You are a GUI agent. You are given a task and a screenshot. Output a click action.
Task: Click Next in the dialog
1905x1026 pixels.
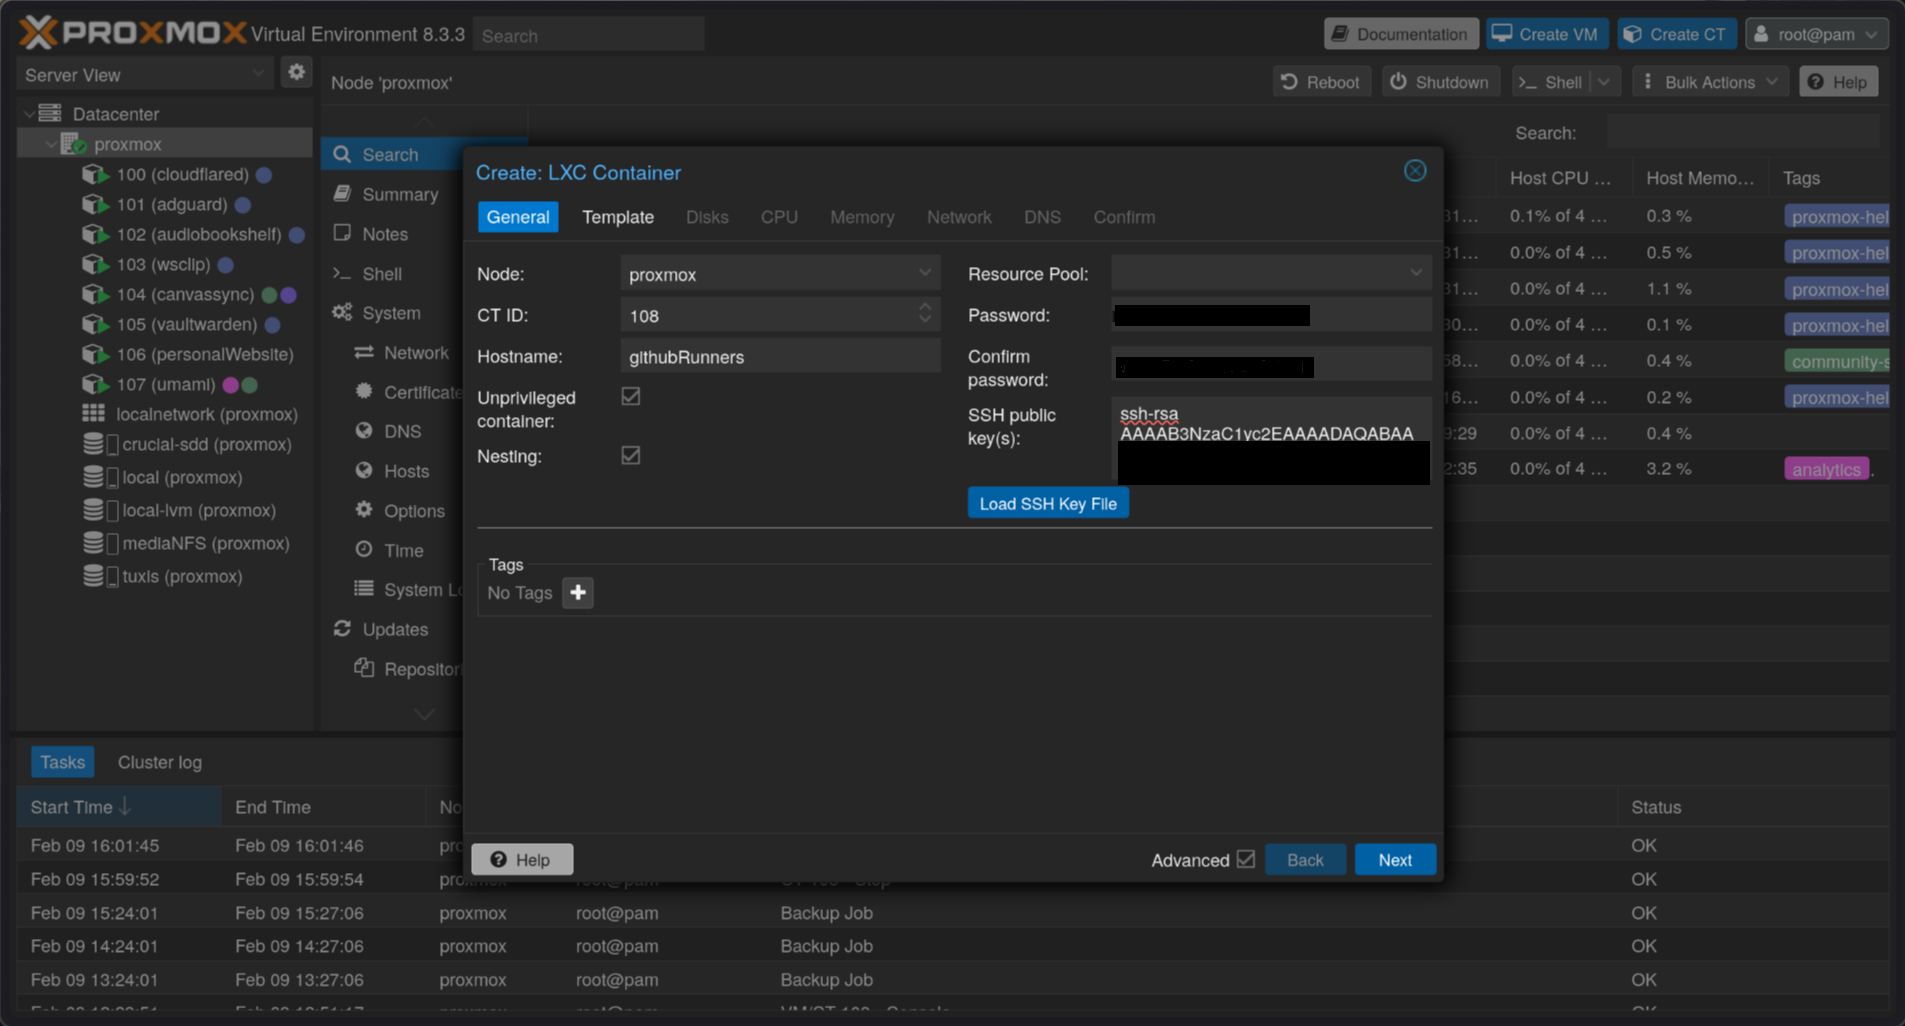pyautogui.click(x=1395, y=860)
